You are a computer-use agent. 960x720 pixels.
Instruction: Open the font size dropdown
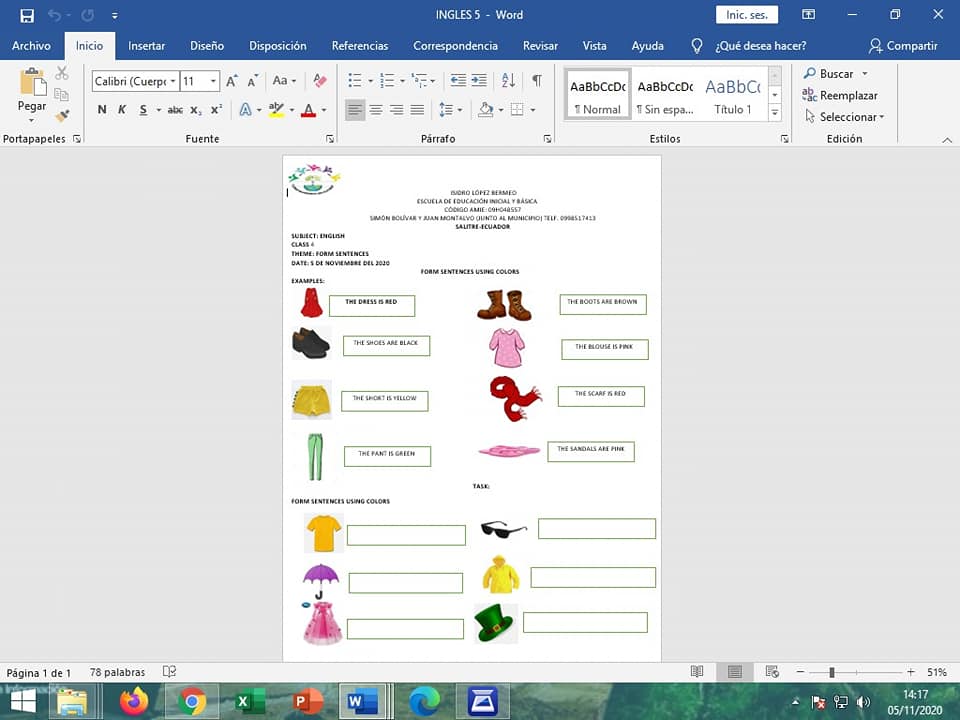(x=213, y=81)
